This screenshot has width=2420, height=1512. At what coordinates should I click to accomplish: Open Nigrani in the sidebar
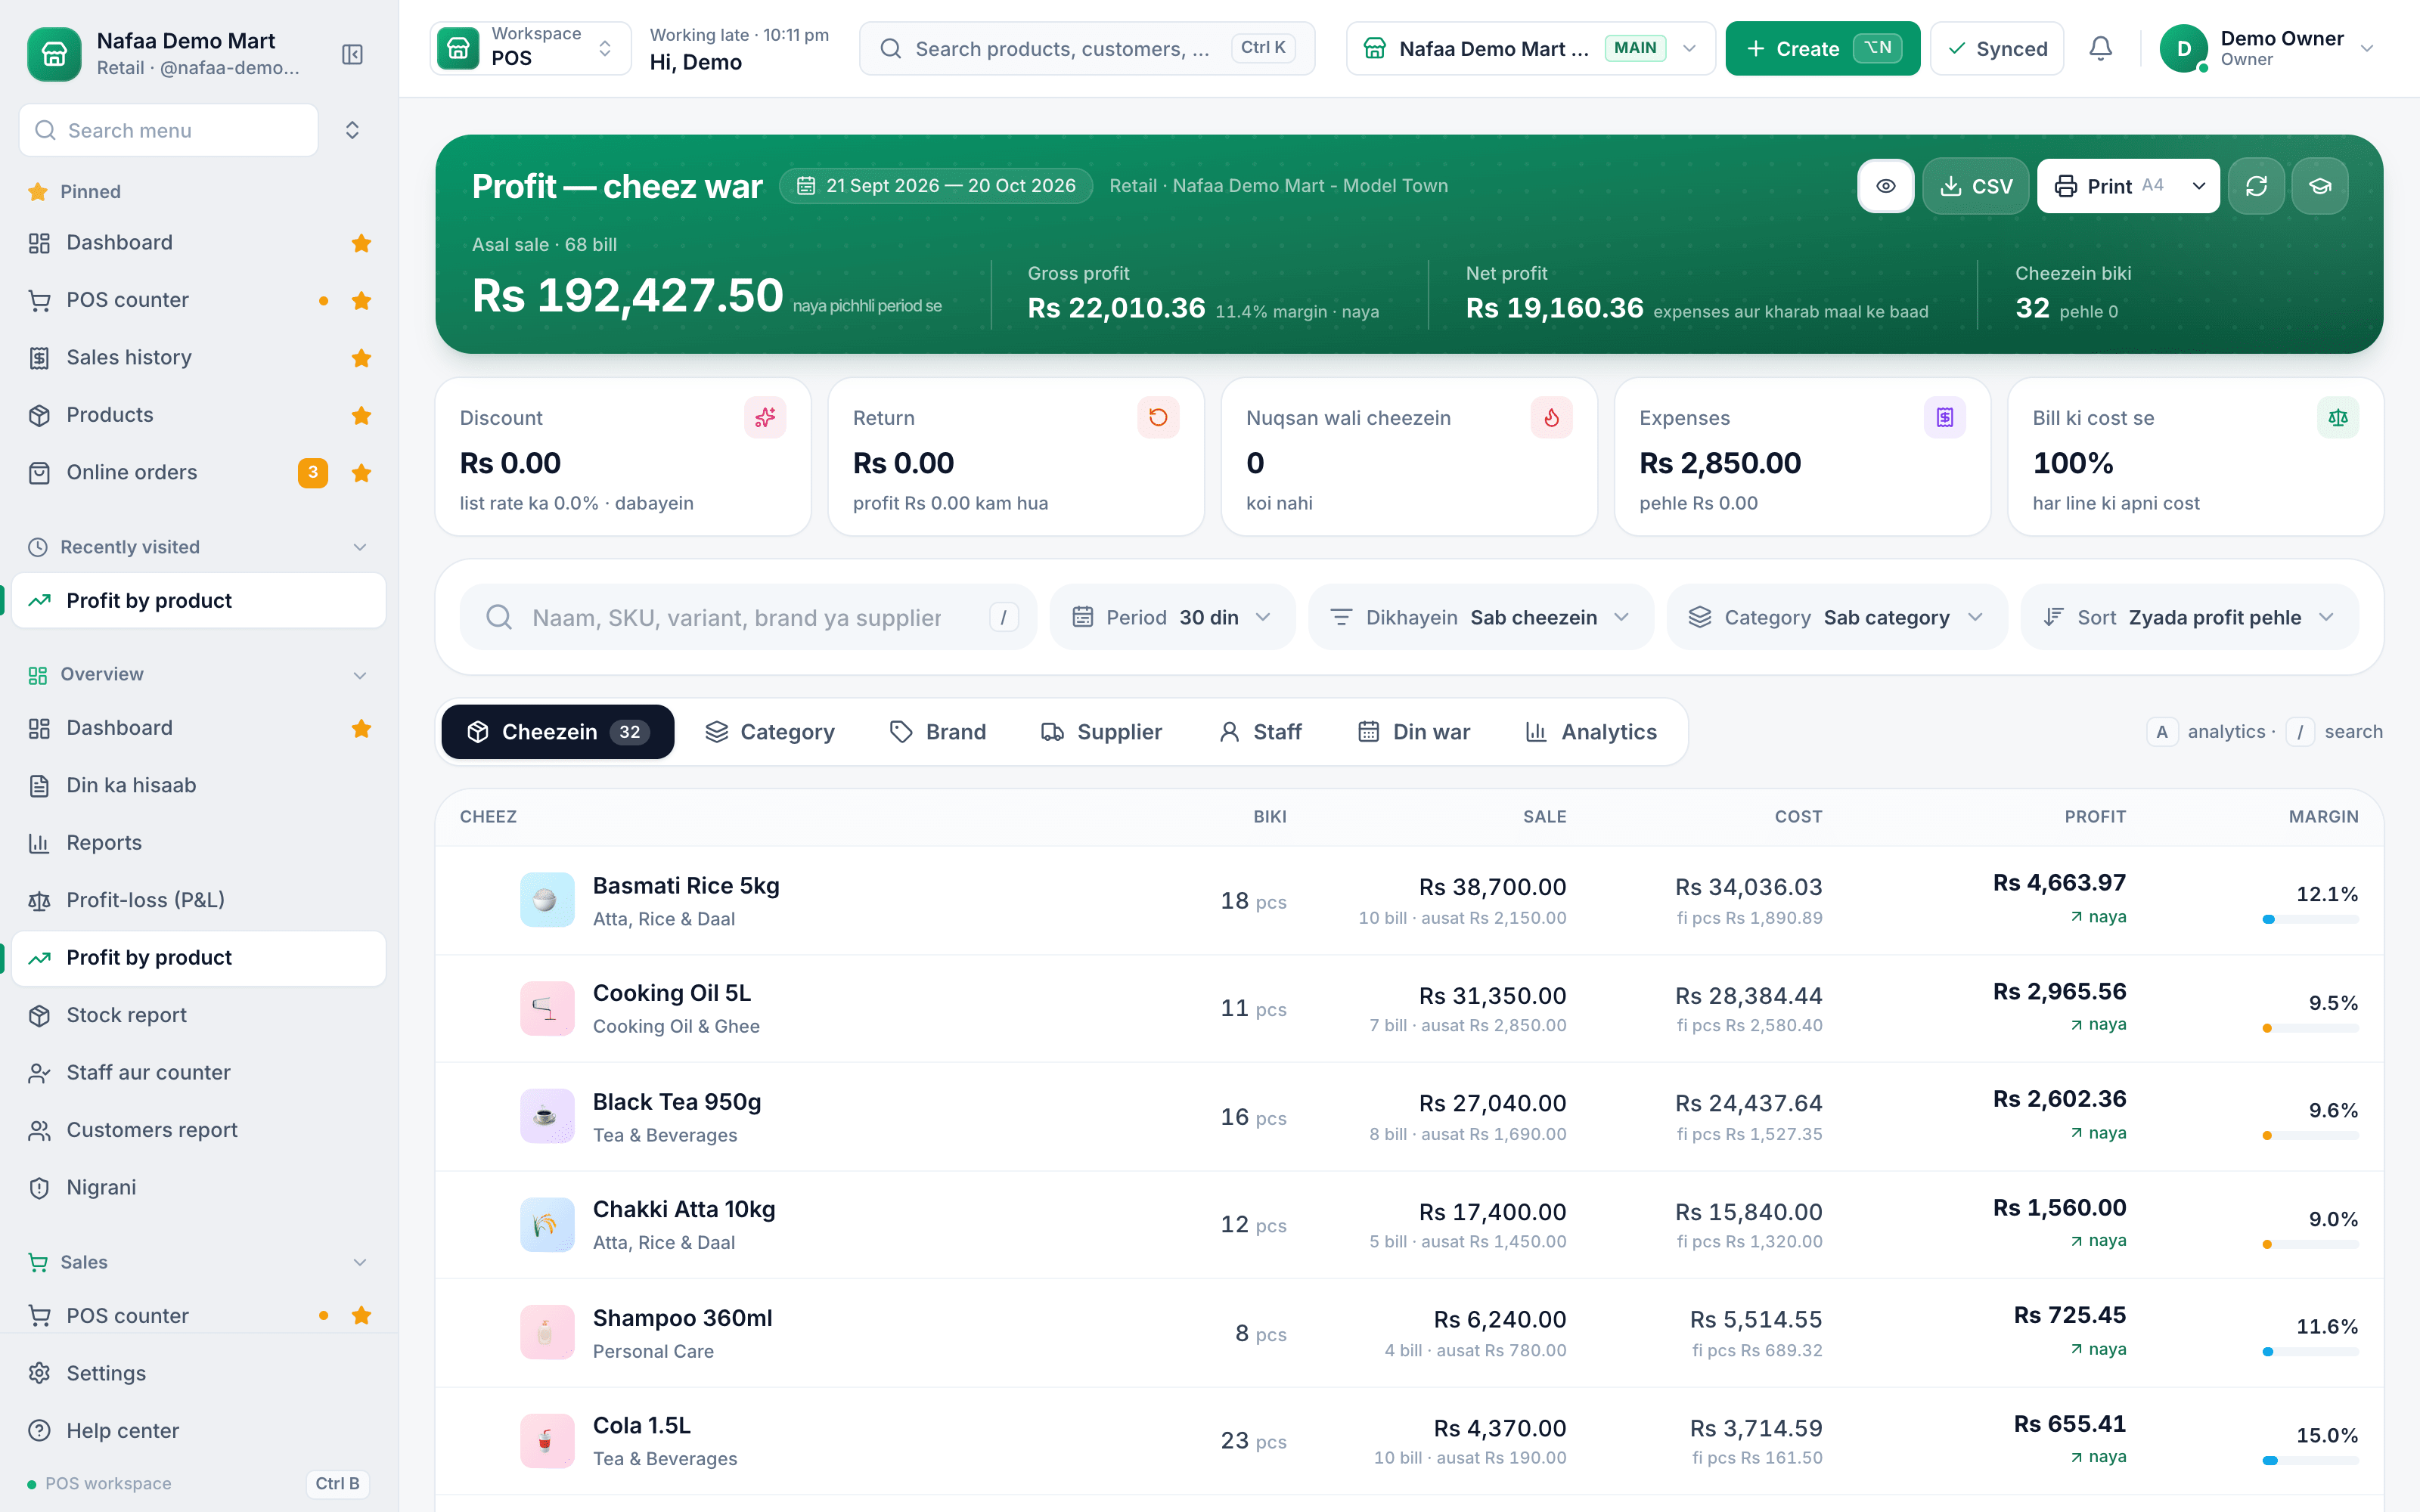(x=198, y=1187)
